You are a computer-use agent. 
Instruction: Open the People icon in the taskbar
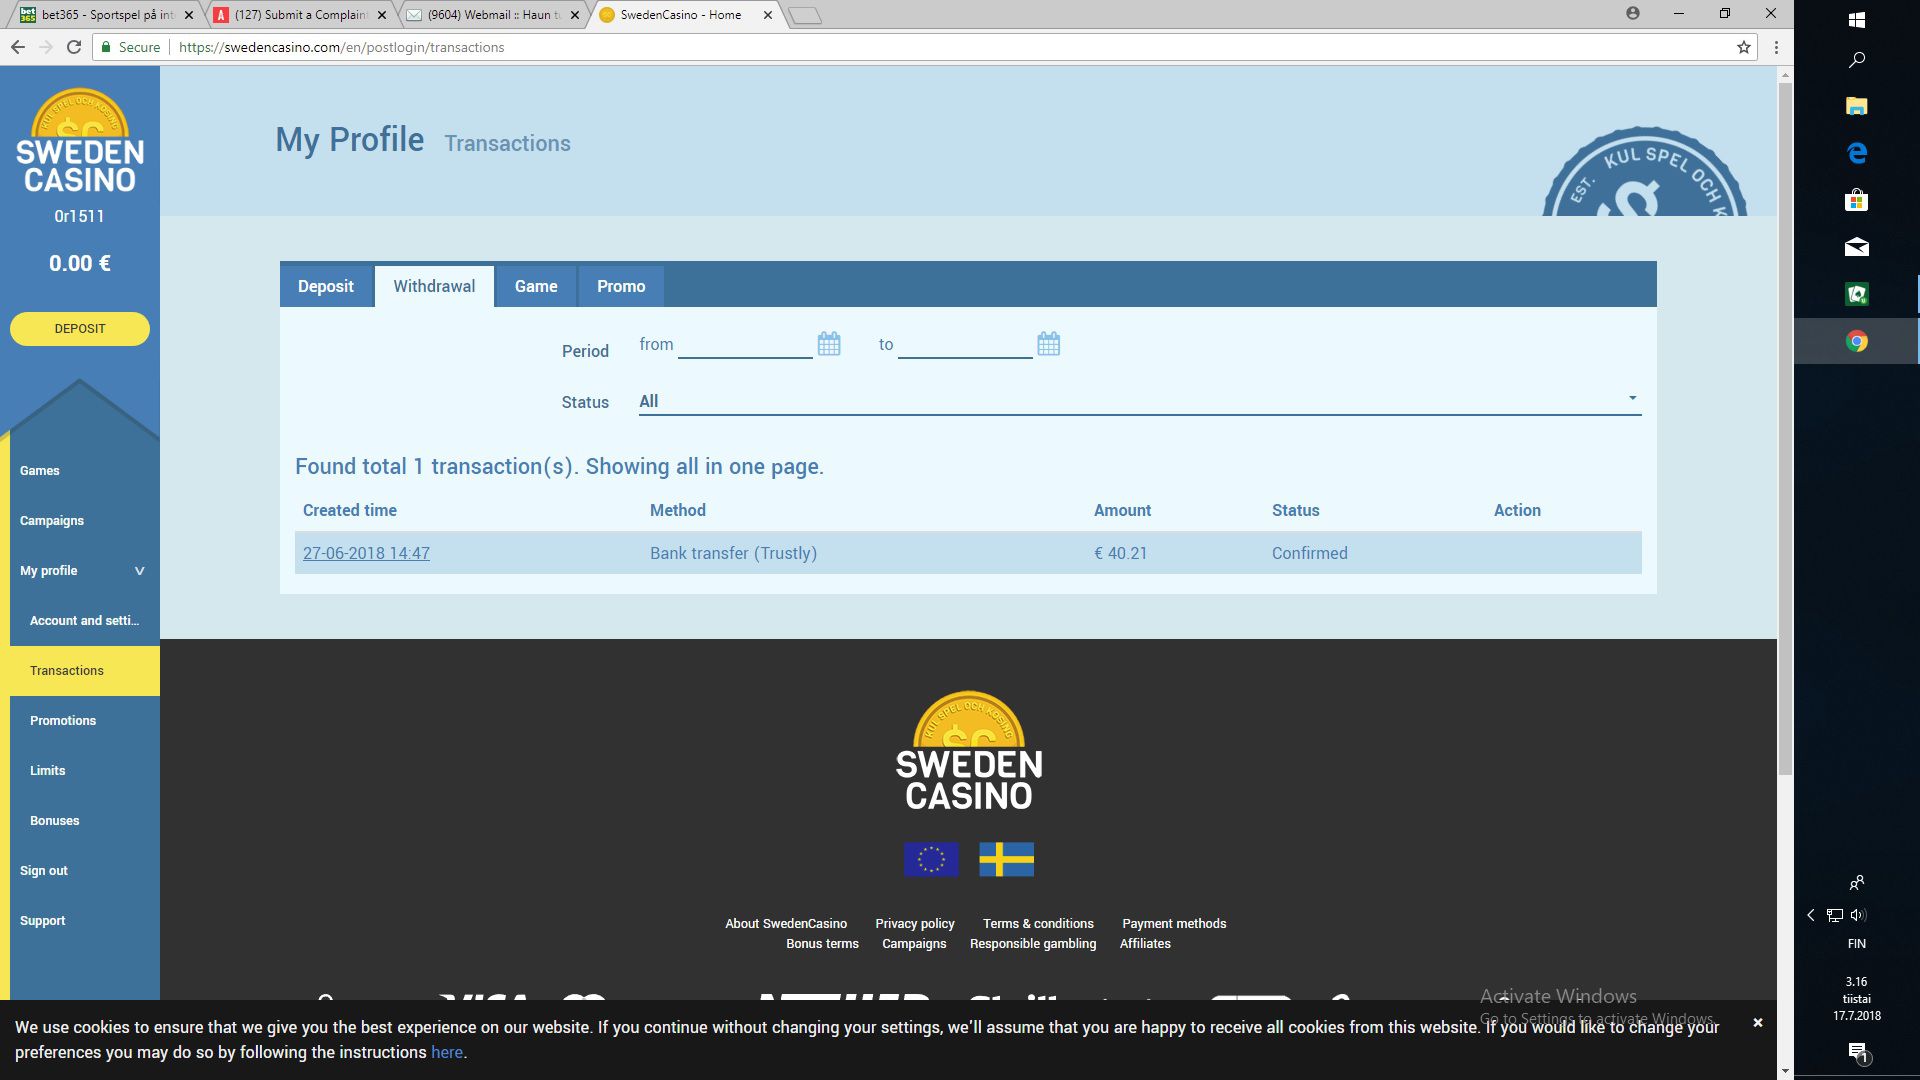[1857, 882]
